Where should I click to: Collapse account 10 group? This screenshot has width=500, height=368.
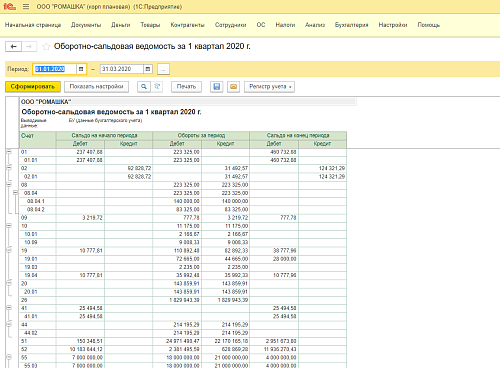[x=9, y=226]
